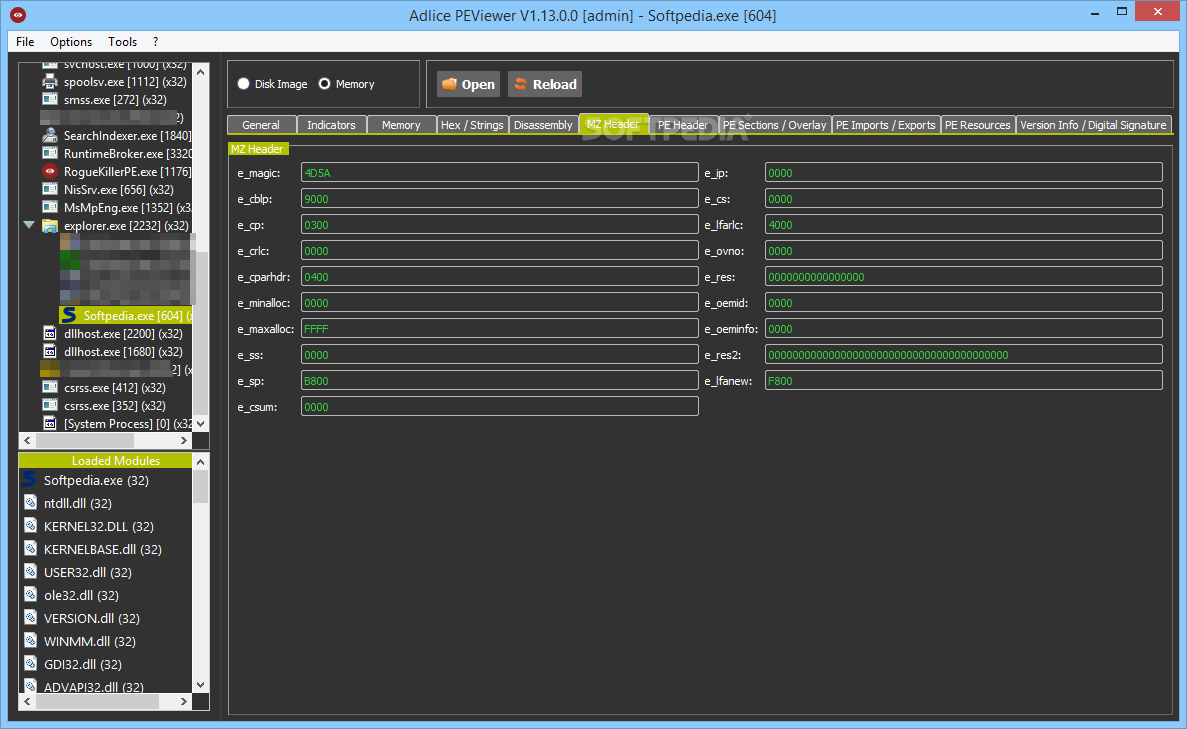Image resolution: width=1187 pixels, height=729 pixels.
Task: Open the File menu
Action: (x=25, y=42)
